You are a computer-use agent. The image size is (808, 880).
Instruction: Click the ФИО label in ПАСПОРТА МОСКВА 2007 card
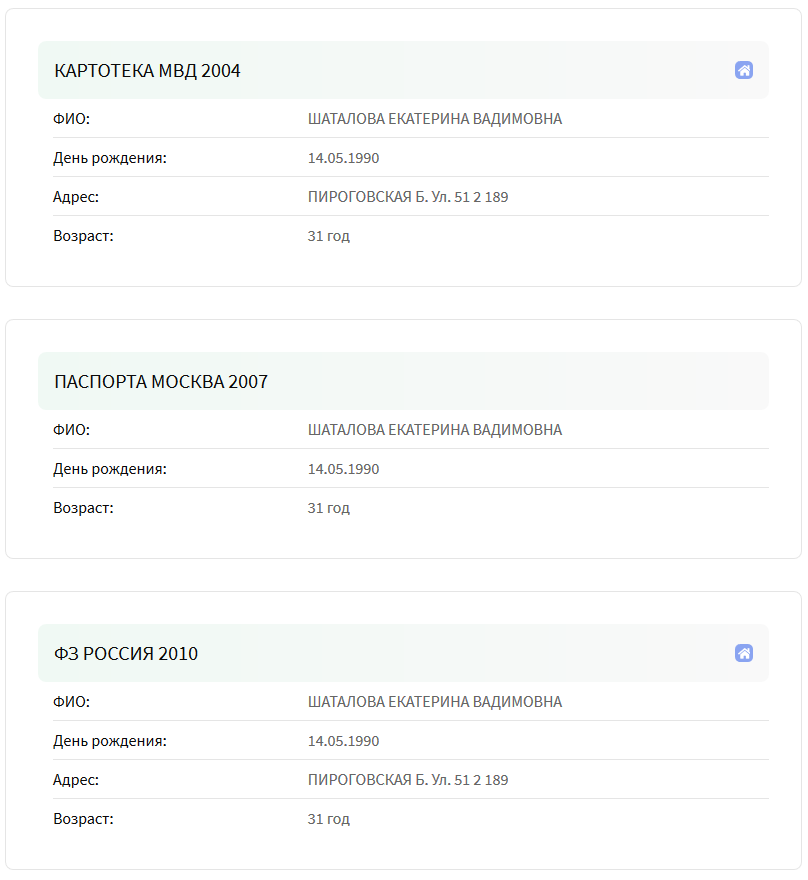point(71,430)
